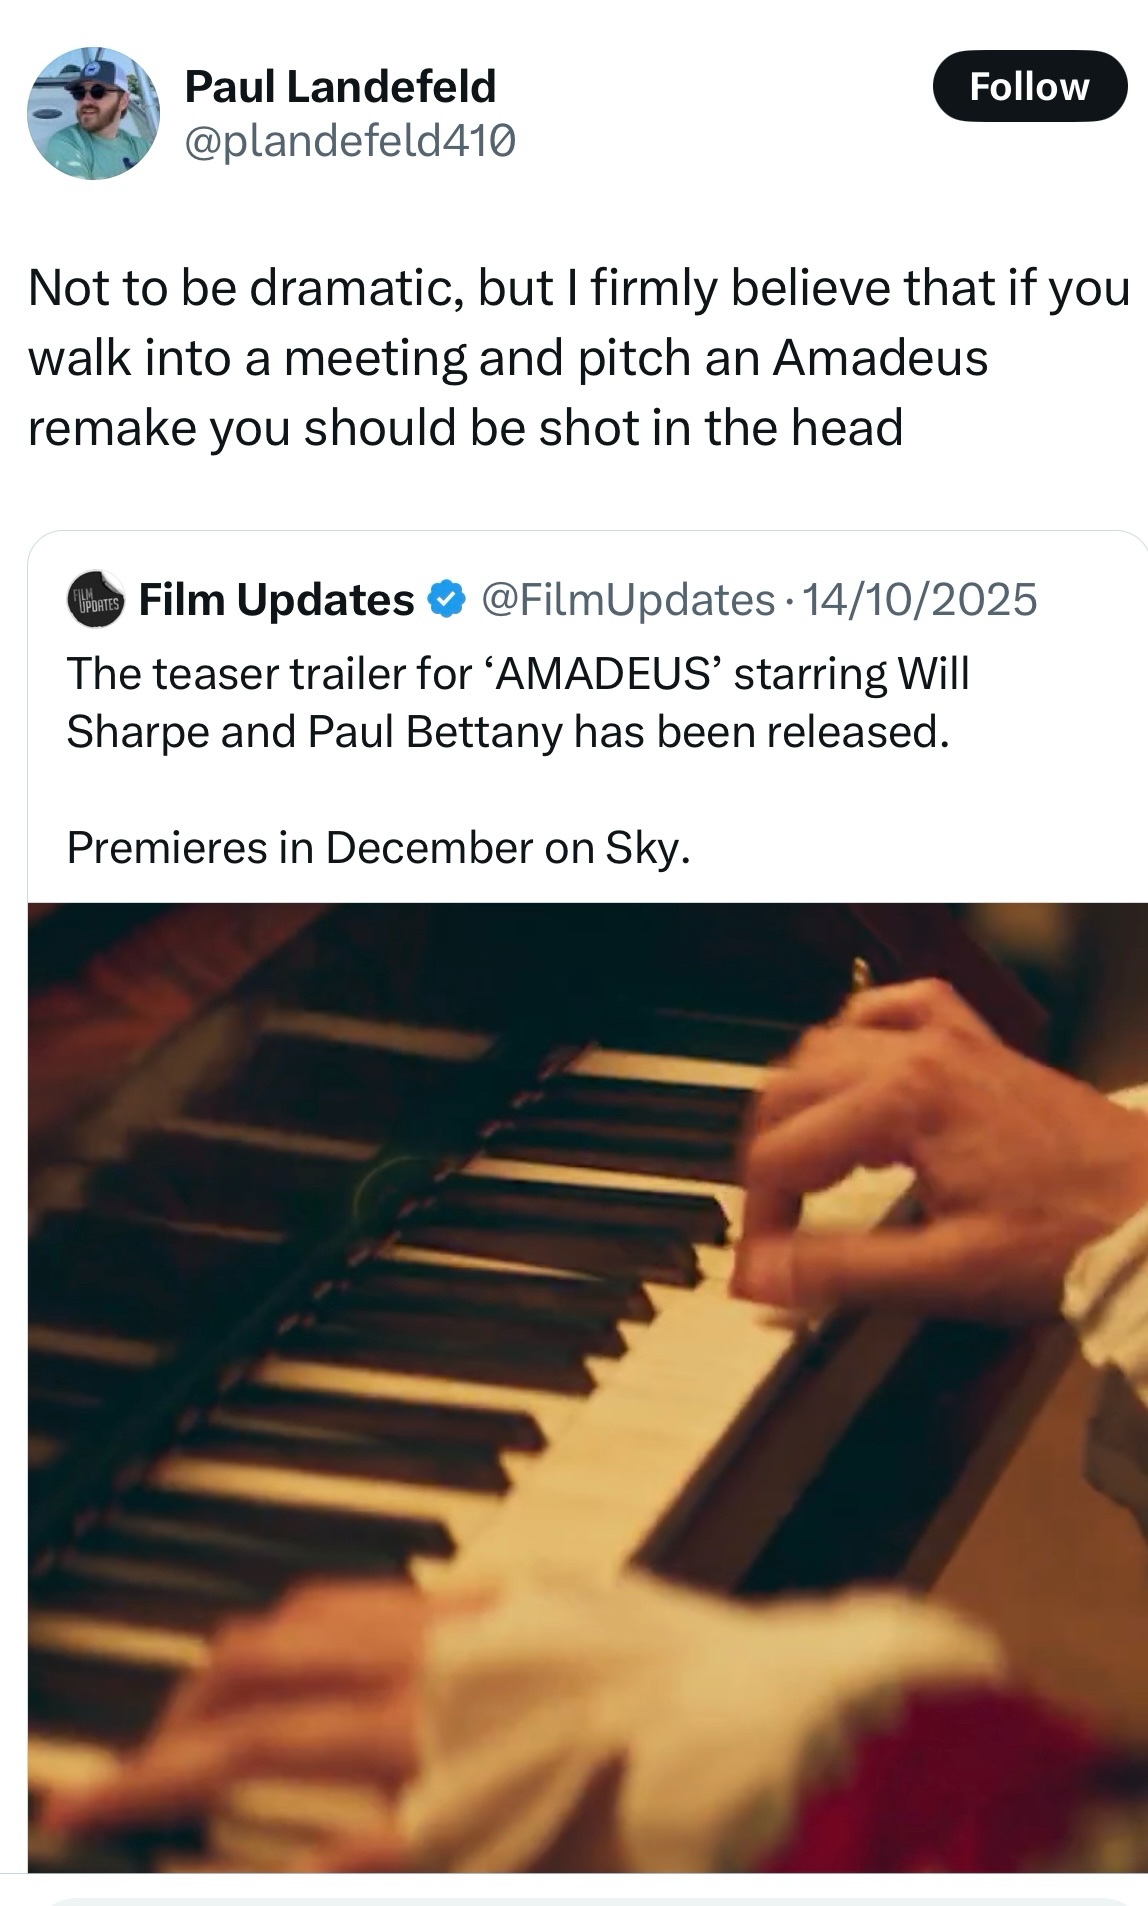Play the piano keys trailer video
Screen dimensions: 1148x1906
(588, 1387)
